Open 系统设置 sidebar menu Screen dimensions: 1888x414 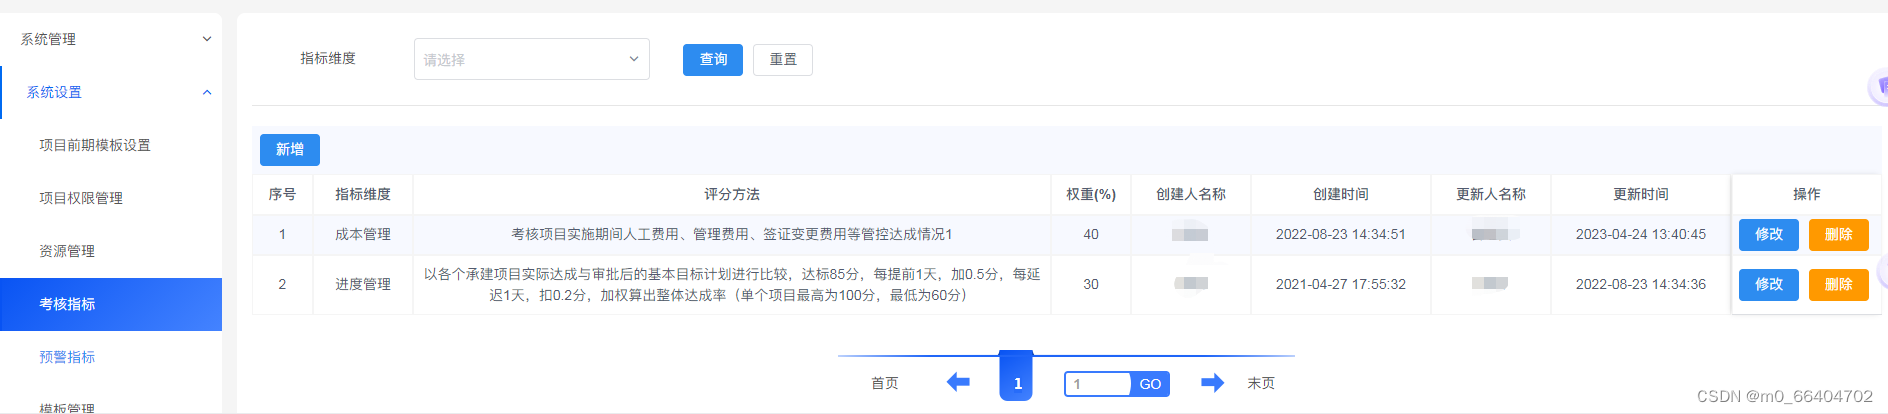click(111, 92)
